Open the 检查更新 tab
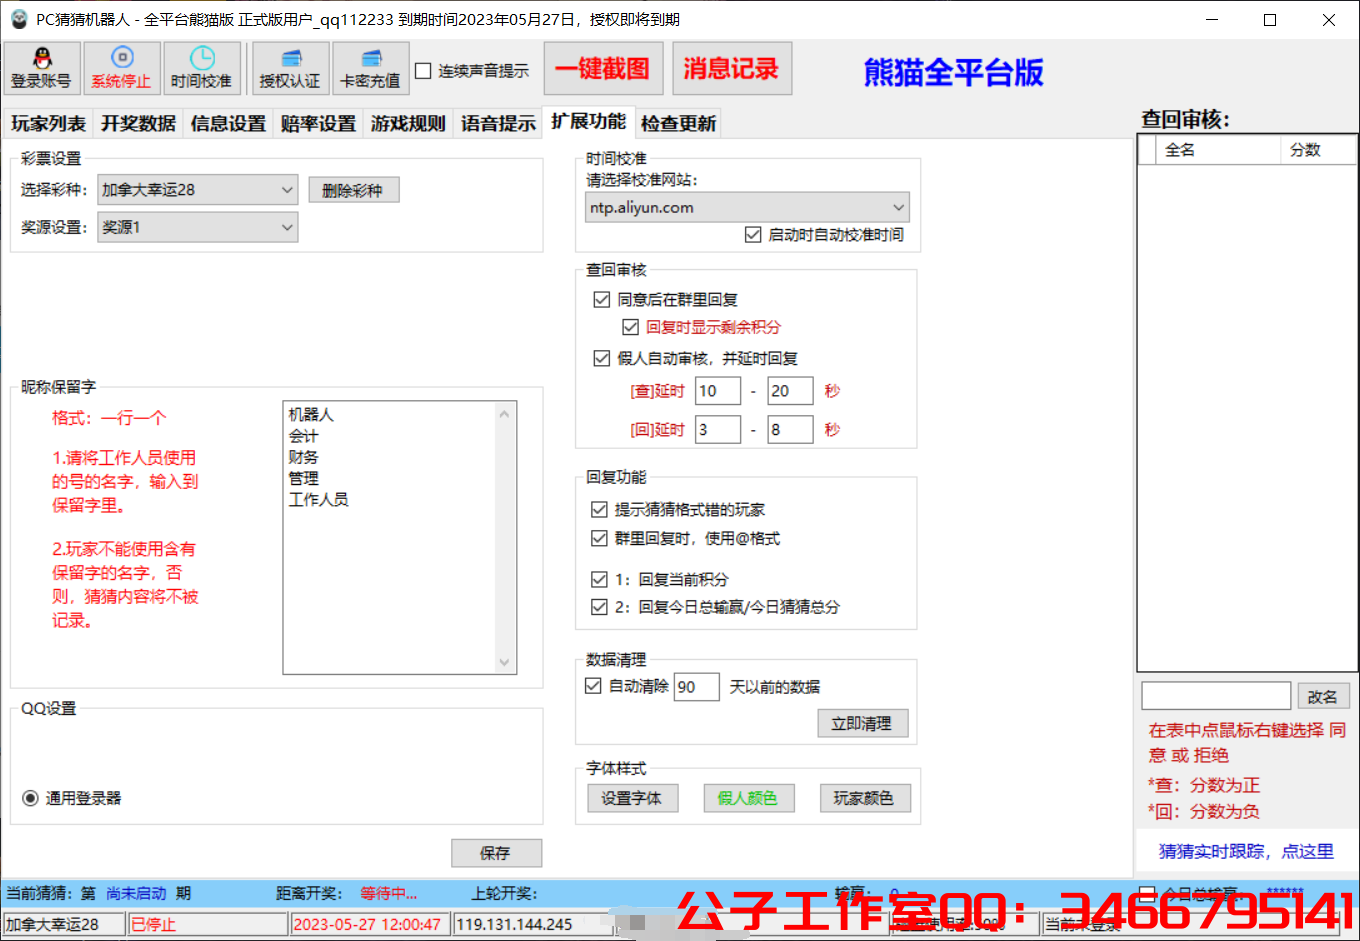This screenshot has width=1360, height=941. tap(678, 124)
